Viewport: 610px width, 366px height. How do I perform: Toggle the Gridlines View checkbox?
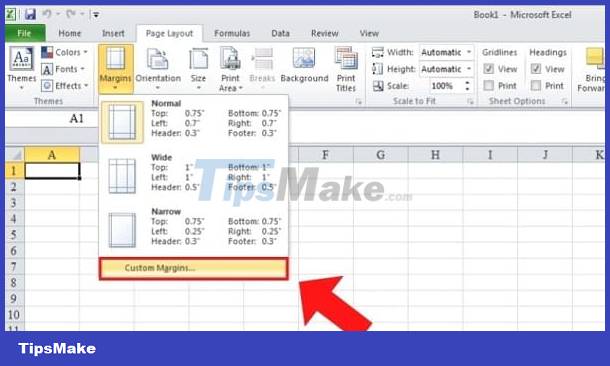tap(489, 69)
